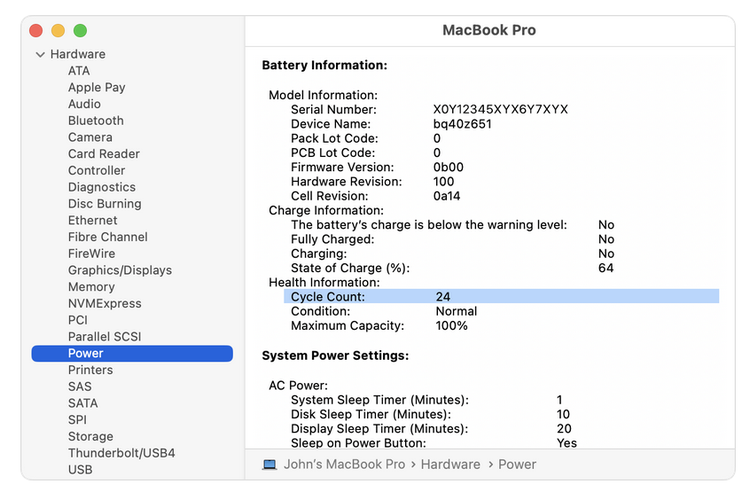750x500 pixels.
Task: Collapse the Hardware tree section
Action: (x=40, y=55)
